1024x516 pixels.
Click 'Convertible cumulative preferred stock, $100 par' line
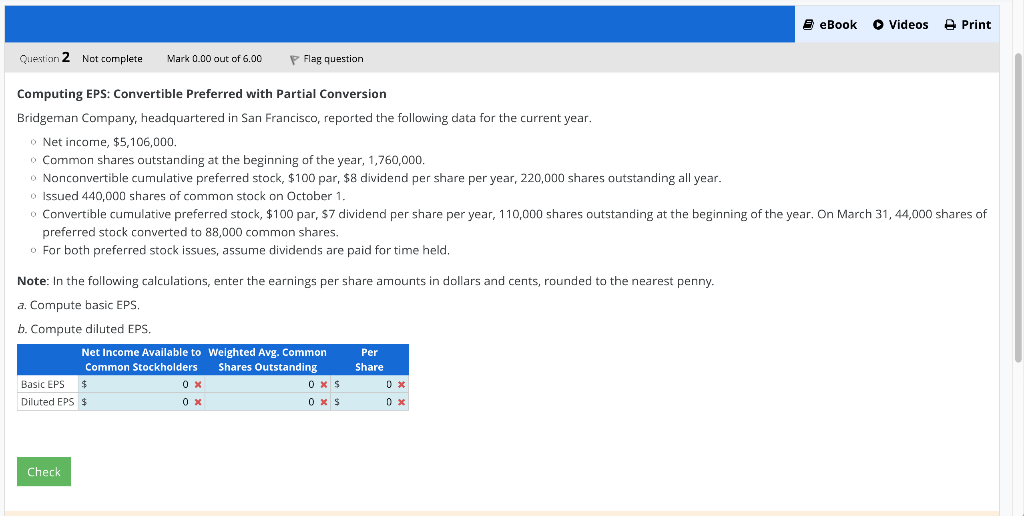[515, 223]
